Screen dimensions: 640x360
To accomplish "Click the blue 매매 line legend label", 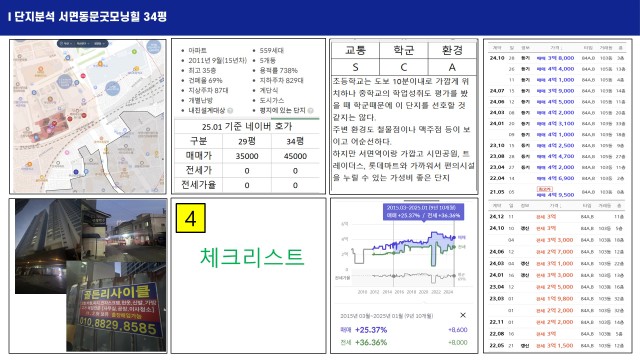I will [462, 237].
